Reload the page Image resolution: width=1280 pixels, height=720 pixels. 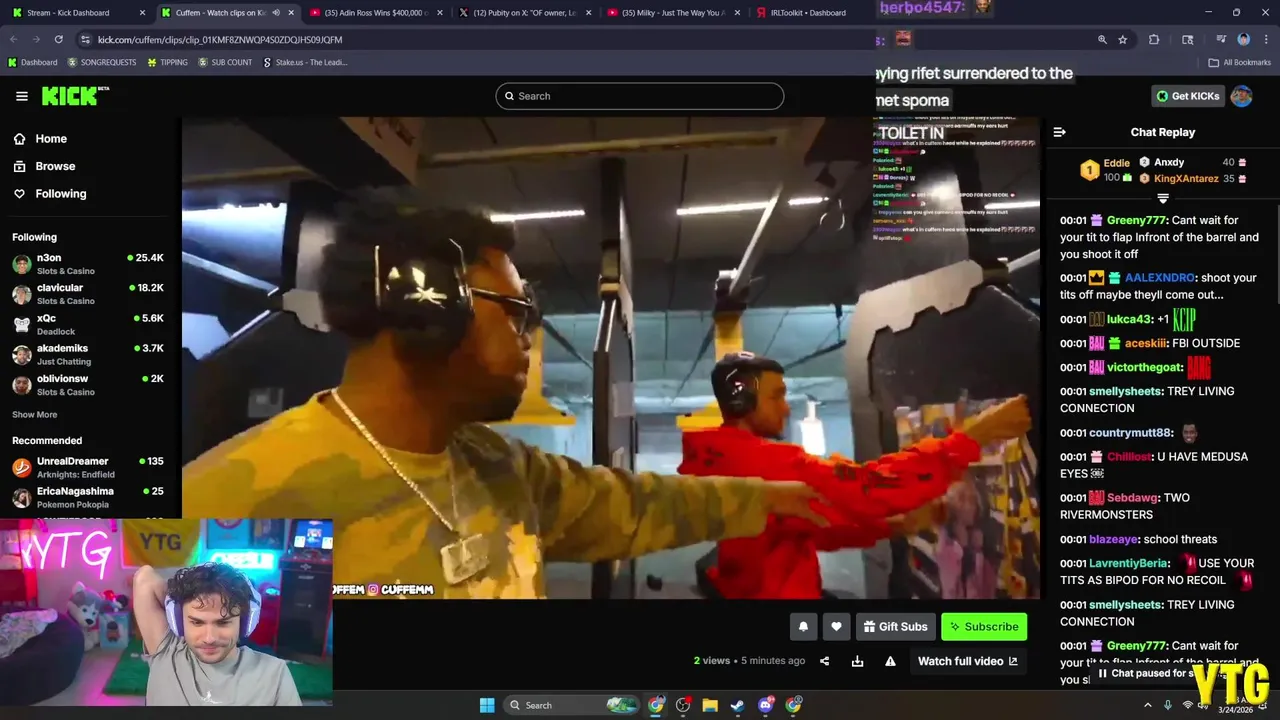[58, 39]
